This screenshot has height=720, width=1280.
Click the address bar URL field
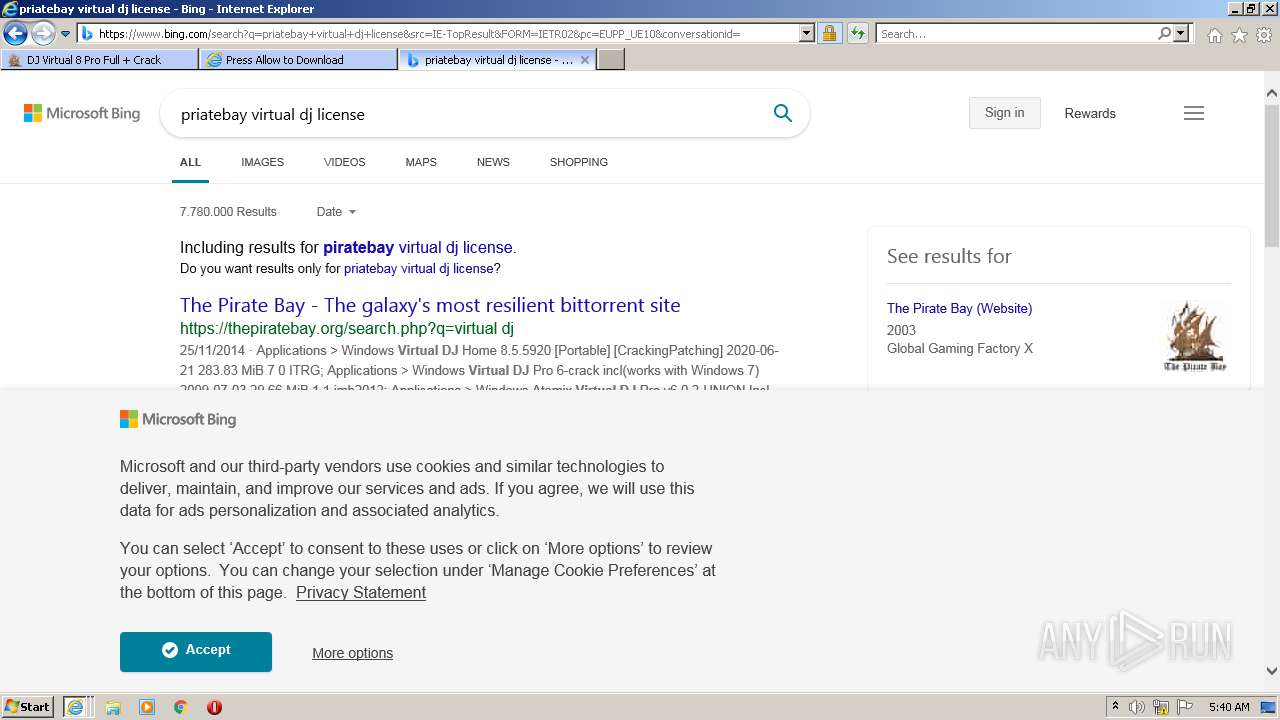[x=438, y=33]
